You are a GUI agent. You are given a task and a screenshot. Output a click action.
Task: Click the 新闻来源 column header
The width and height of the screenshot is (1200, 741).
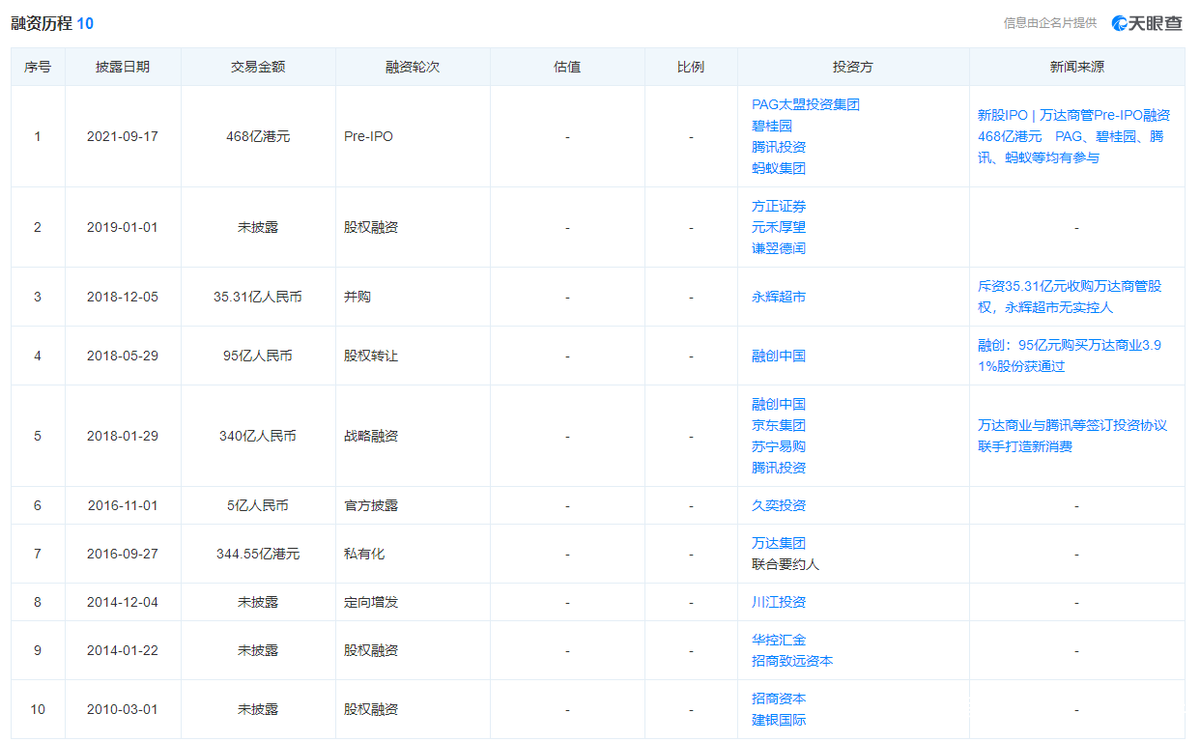coord(1077,67)
